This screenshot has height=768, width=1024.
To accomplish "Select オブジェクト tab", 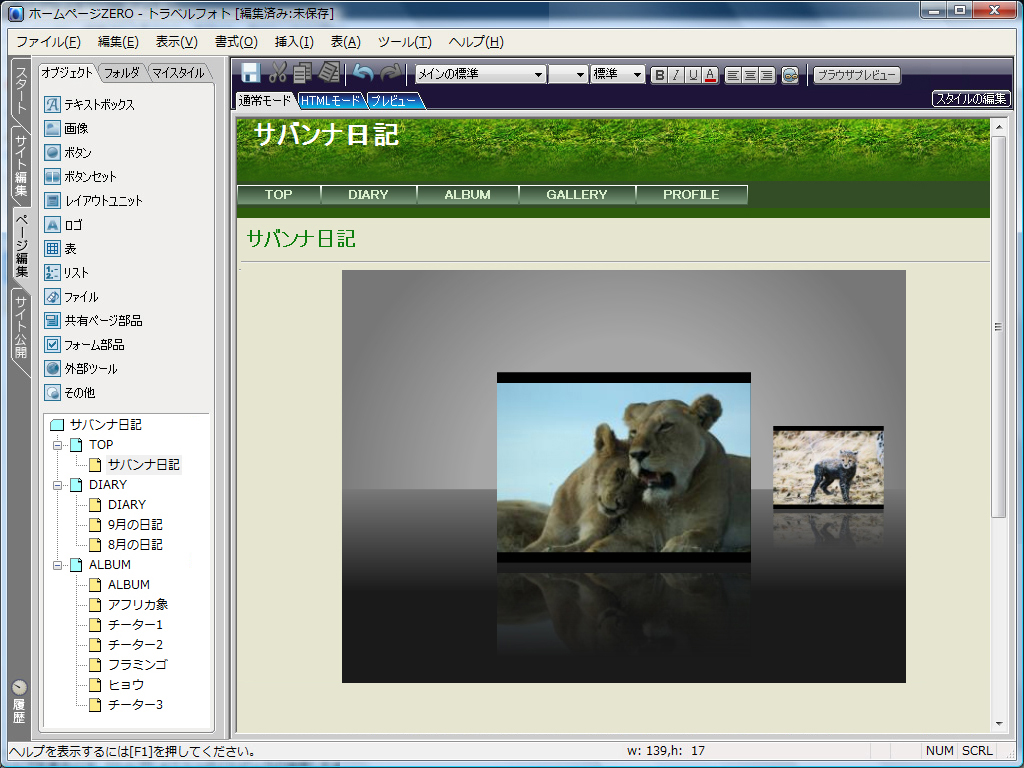I will coord(67,72).
